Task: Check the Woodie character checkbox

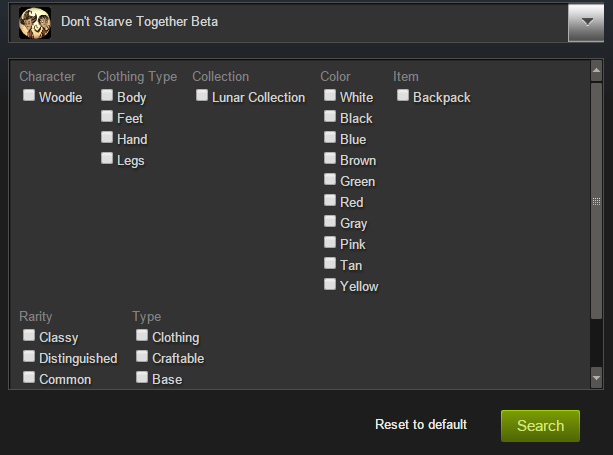Action: point(29,96)
